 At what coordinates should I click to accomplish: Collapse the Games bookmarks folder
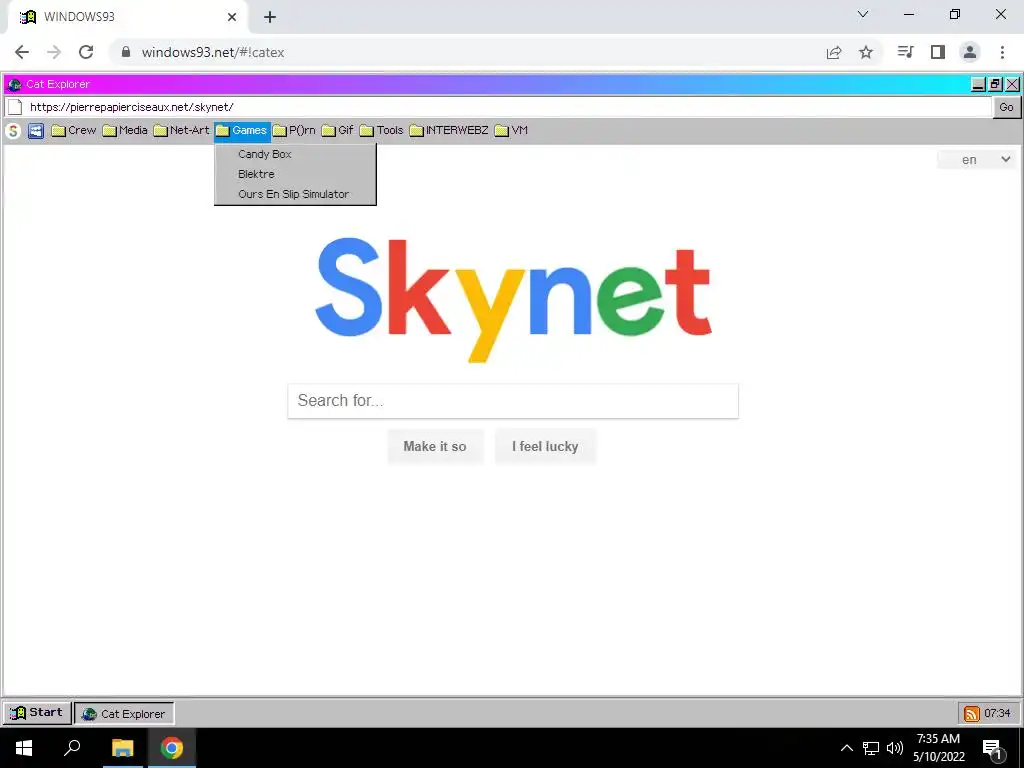242,131
